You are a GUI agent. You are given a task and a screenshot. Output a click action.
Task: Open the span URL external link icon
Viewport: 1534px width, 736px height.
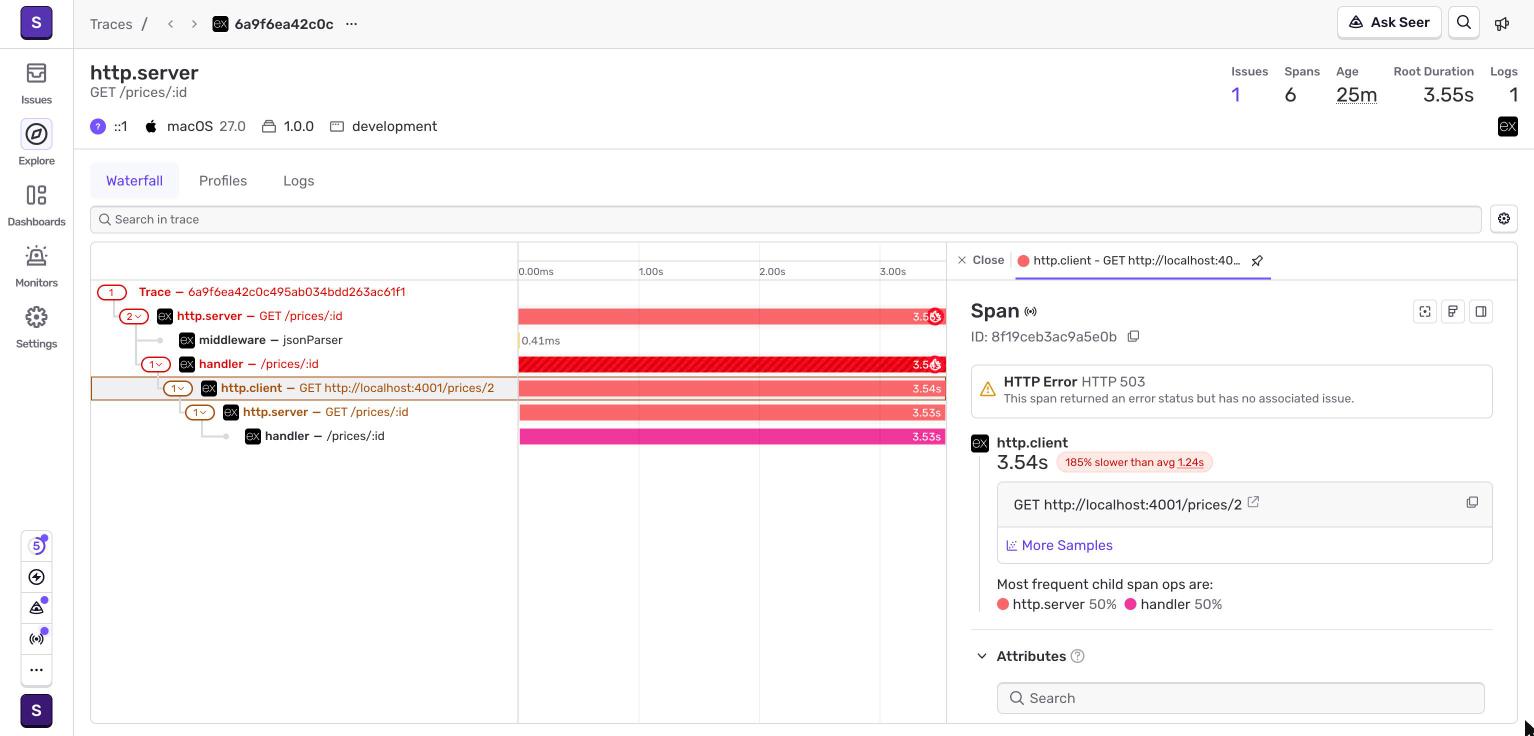tap(1253, 503)
